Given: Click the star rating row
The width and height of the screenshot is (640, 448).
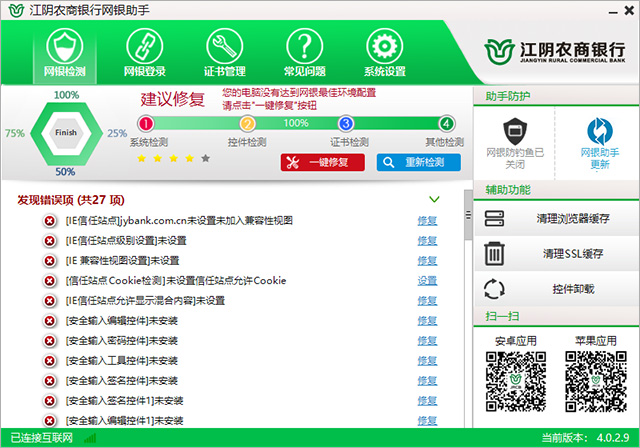Looking at the screenshot, I should [174, 158].
